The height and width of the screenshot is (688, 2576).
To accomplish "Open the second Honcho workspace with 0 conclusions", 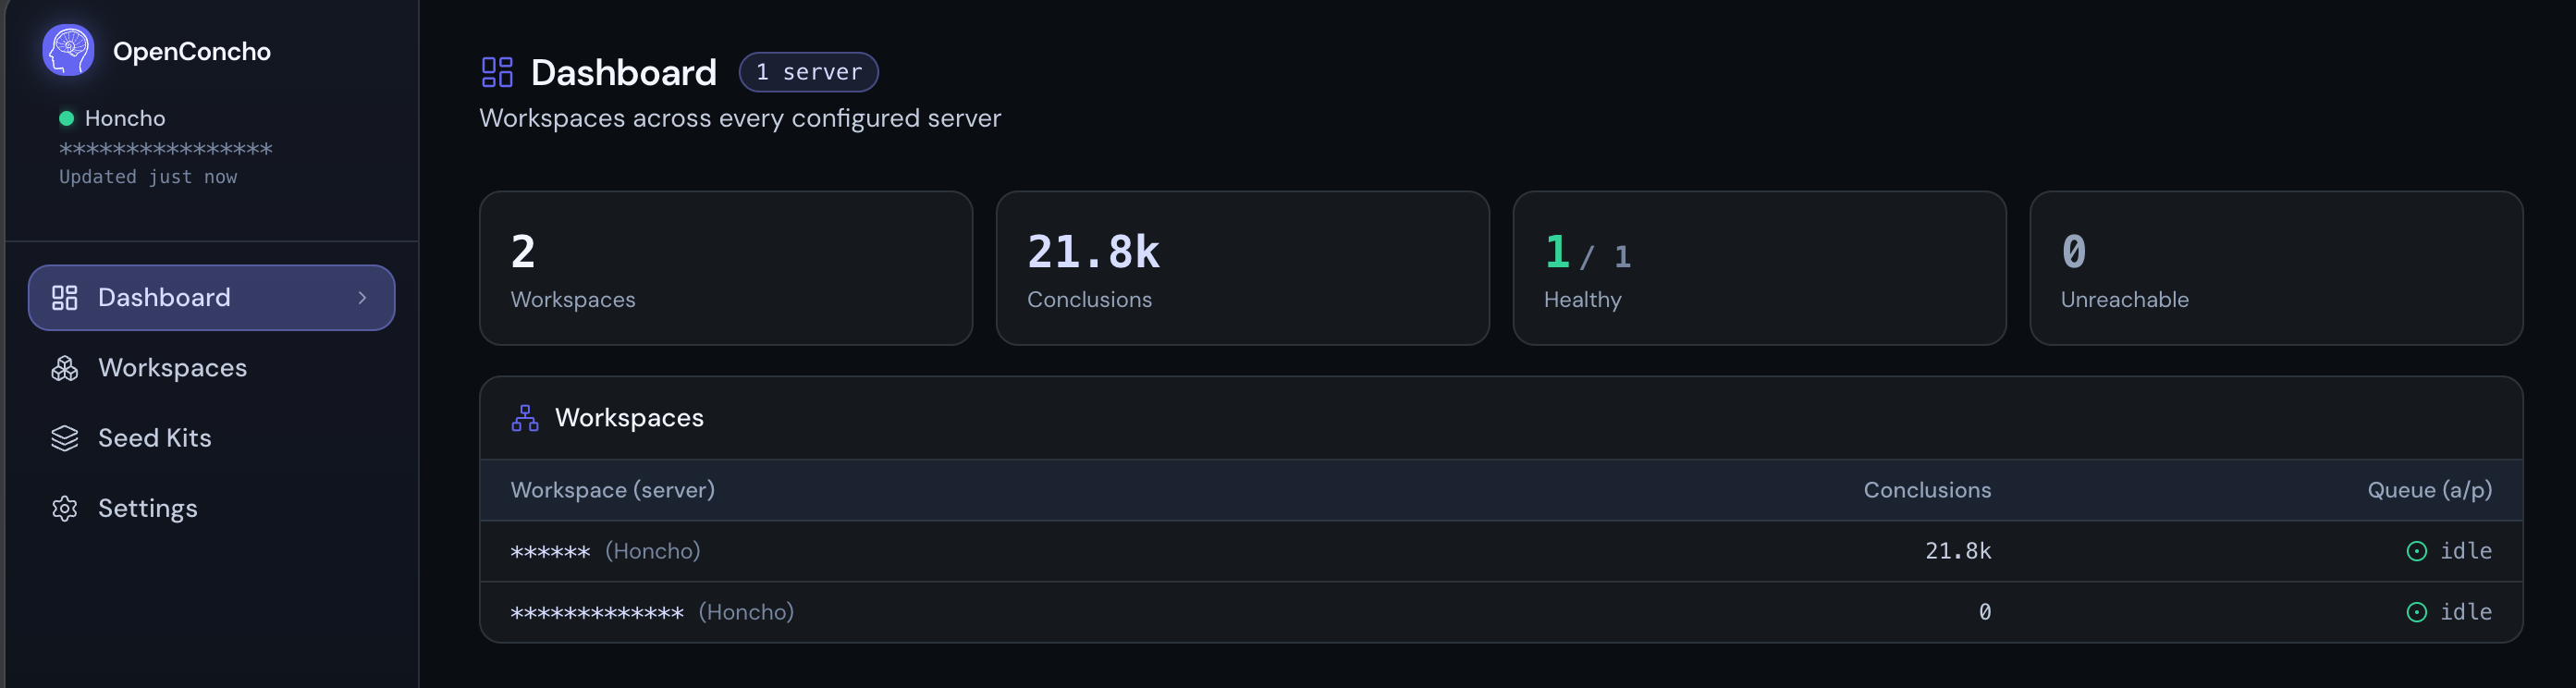I will [1500, 612].
